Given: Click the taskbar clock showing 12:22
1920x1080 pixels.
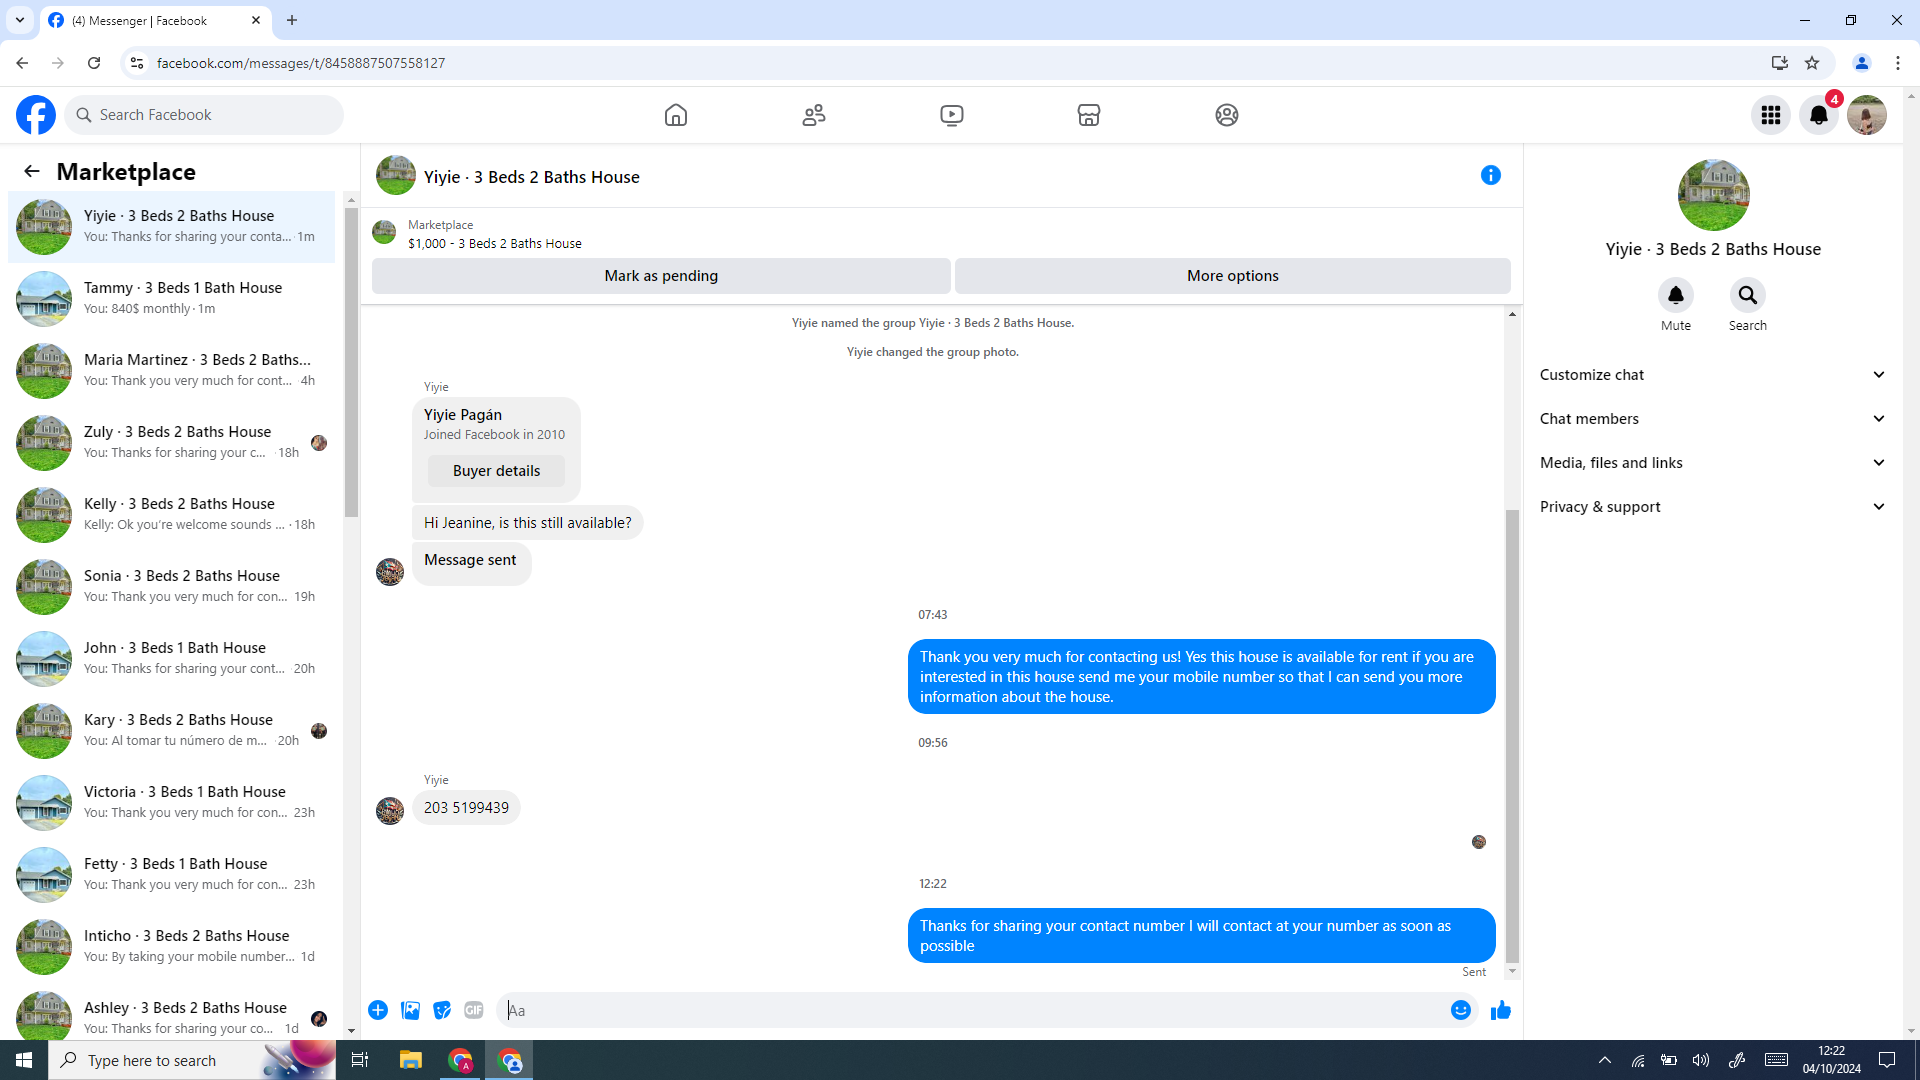Looking at the screenshot, I should click(x=1832, y=1060).
